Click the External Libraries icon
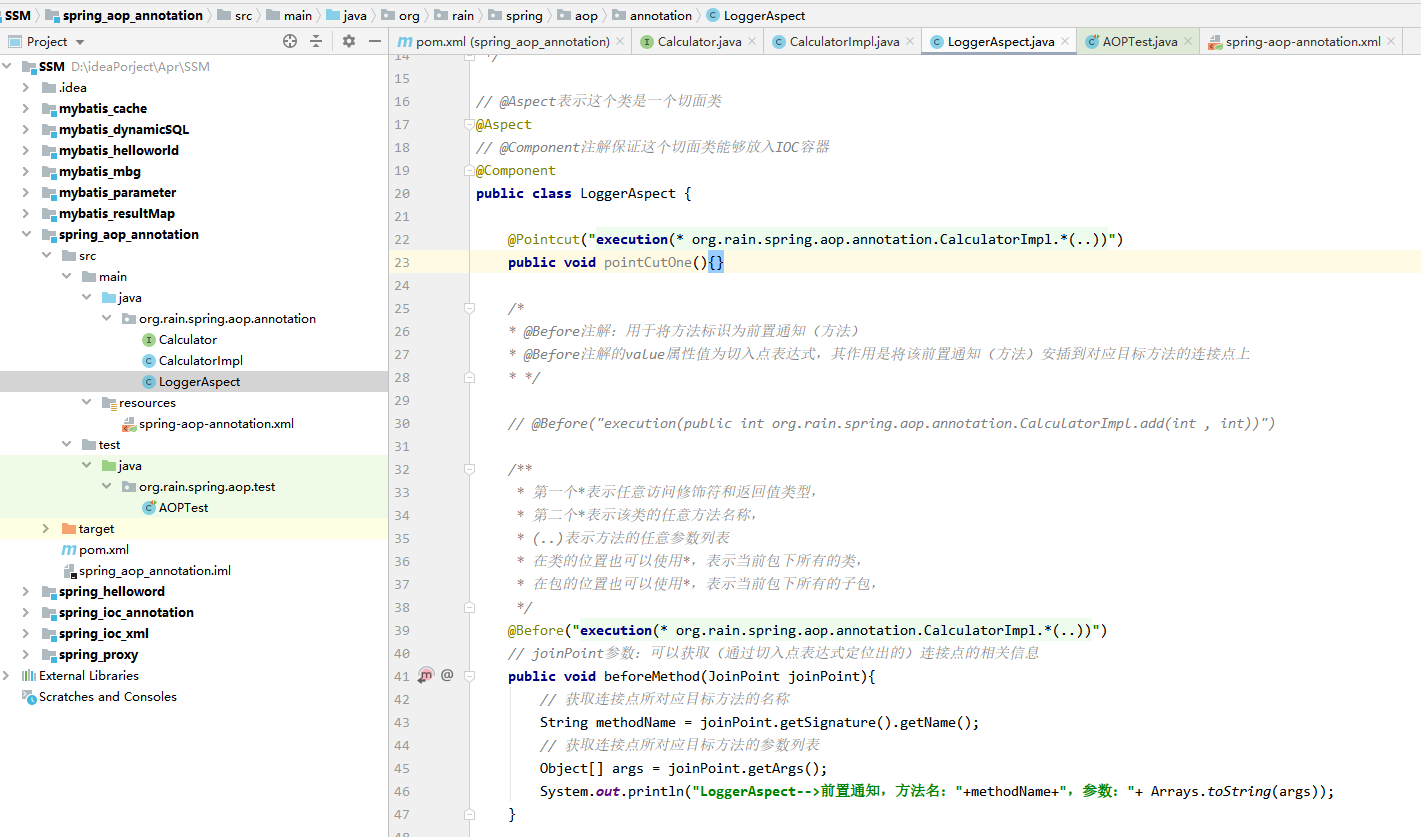This screenshot has height=837, width=1421. pyautogui.click(x=29, y=676)
